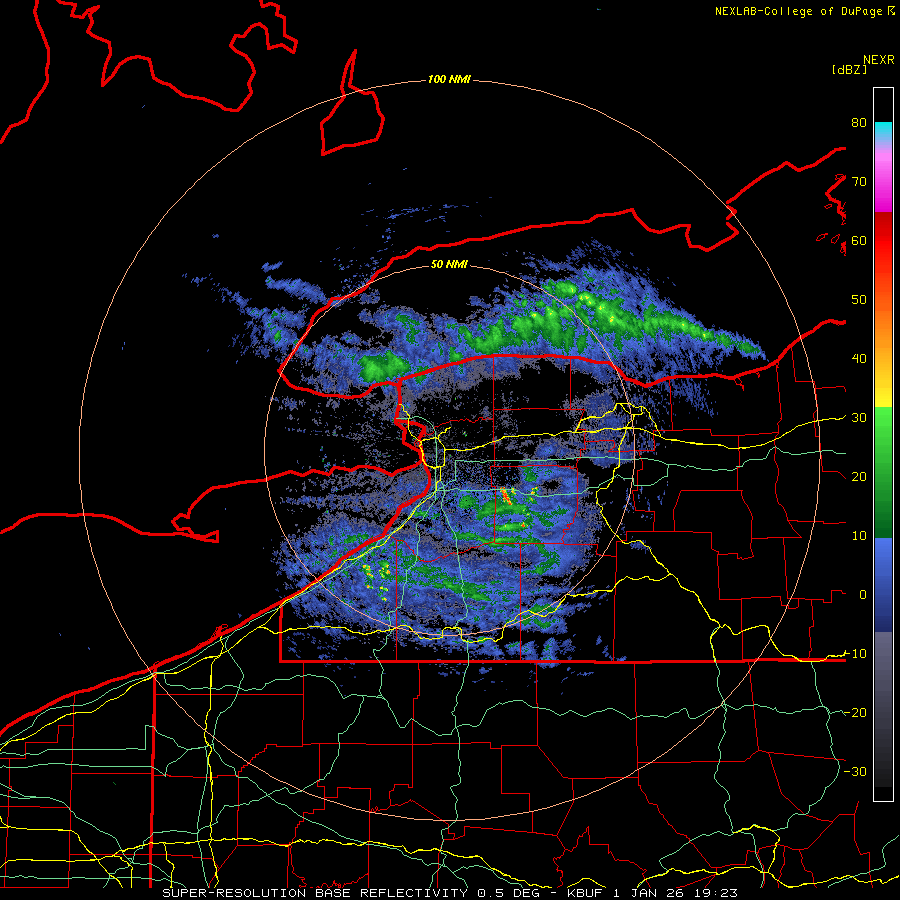Image resolution: width=900 pixels, height=900 pixels.
Task: Click the -10 value on dBZ scale
Action: (x=855, y=654)
